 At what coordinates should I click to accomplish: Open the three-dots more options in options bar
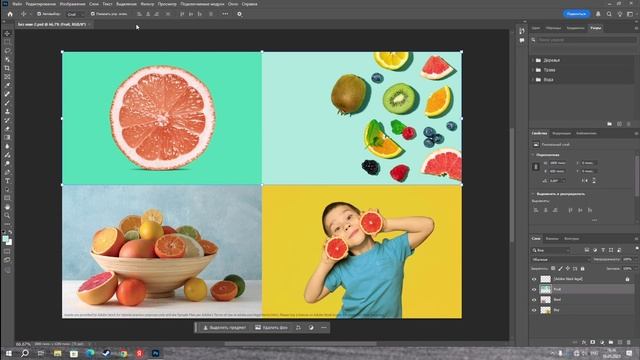pyautogui.click(x=225, y=14)
